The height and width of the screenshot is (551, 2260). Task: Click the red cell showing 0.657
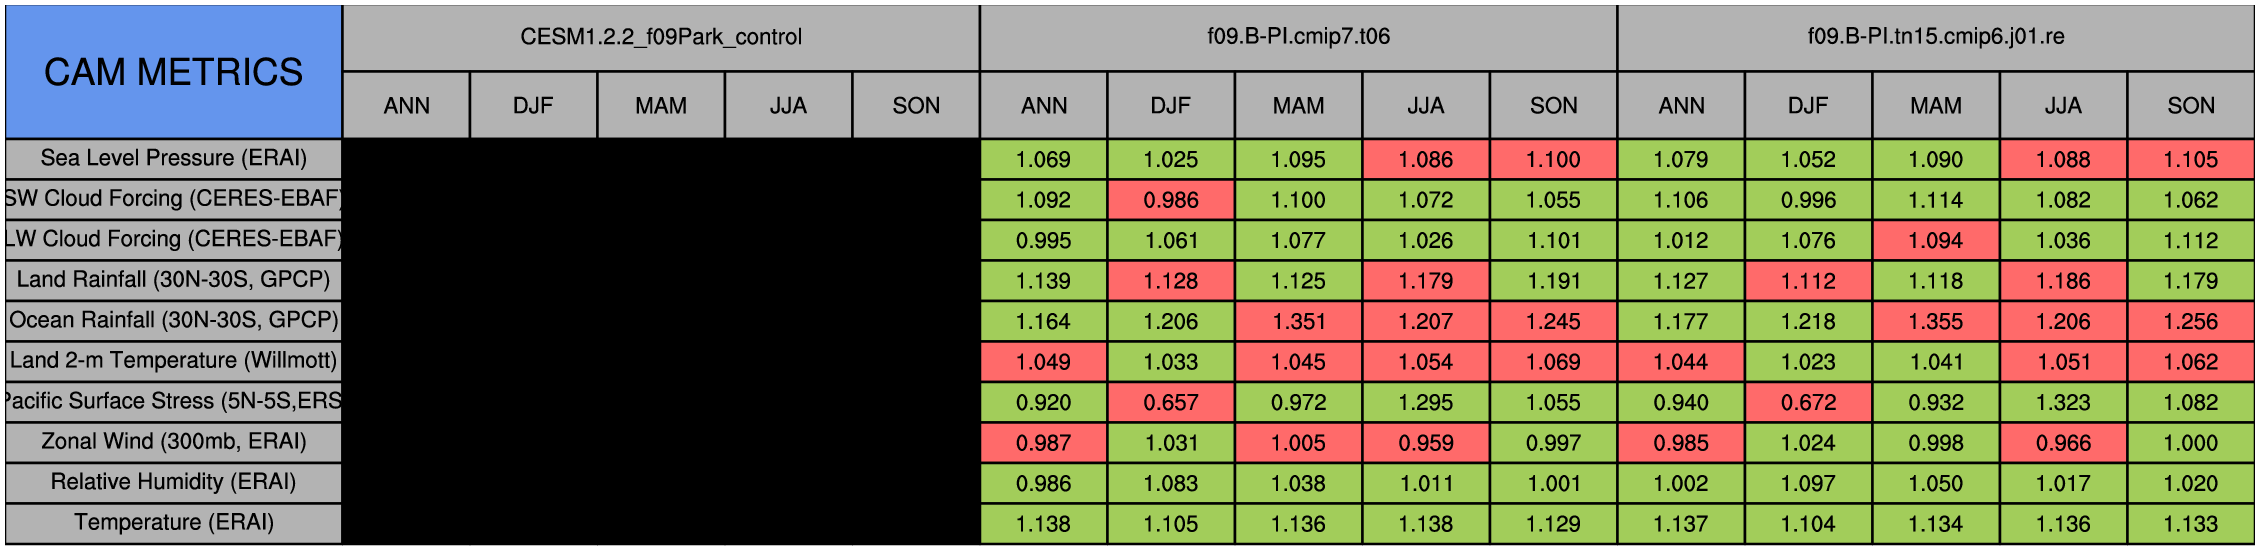(1171, 402)
